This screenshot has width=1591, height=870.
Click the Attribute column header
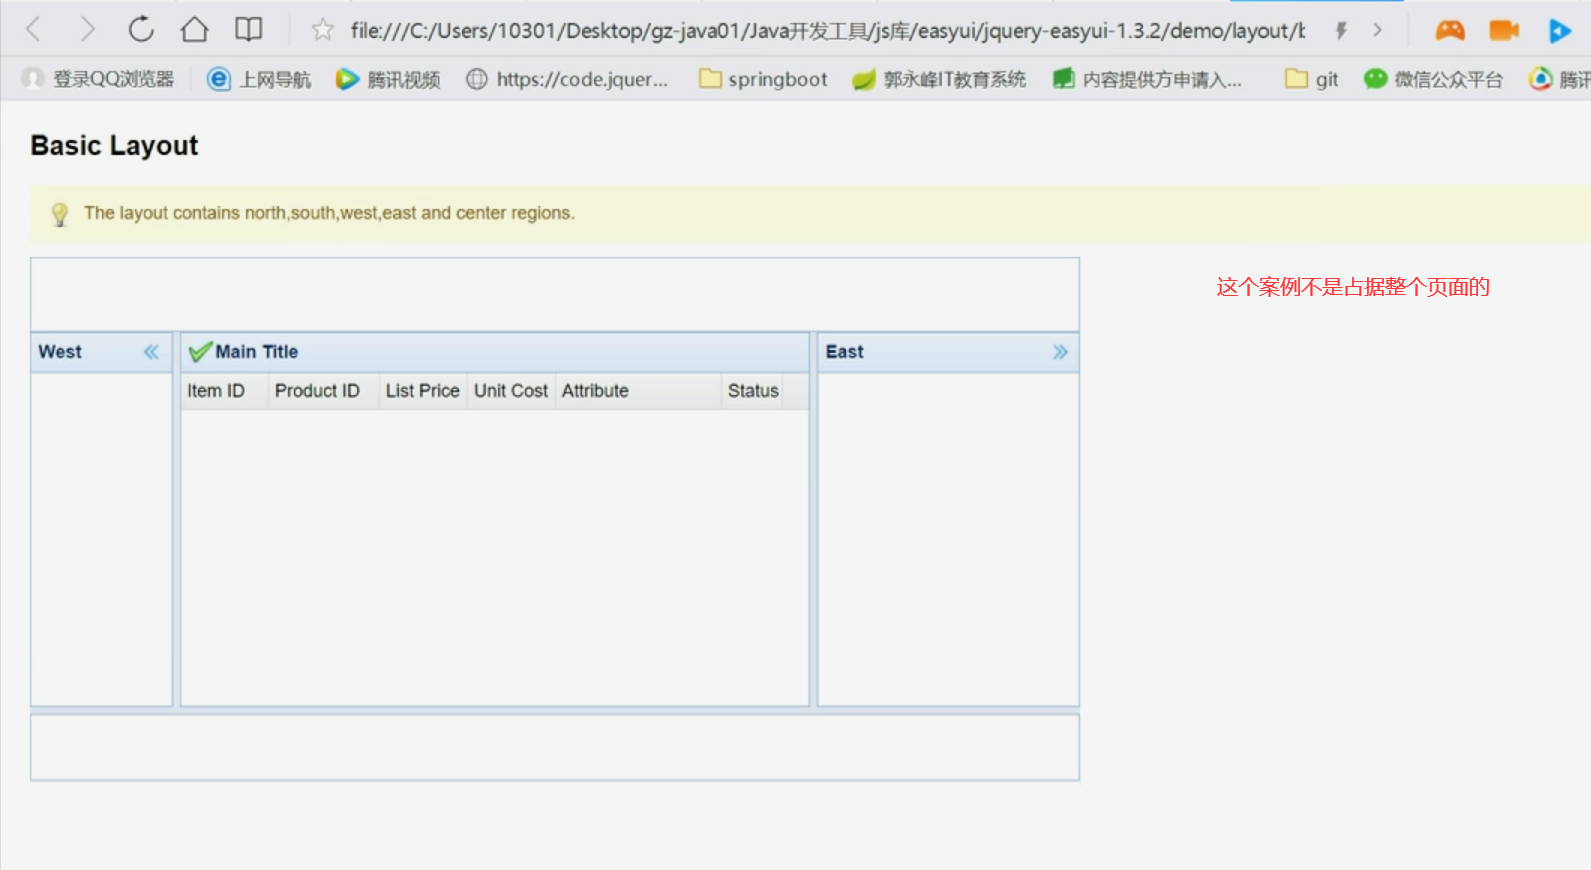coord(638,391)
